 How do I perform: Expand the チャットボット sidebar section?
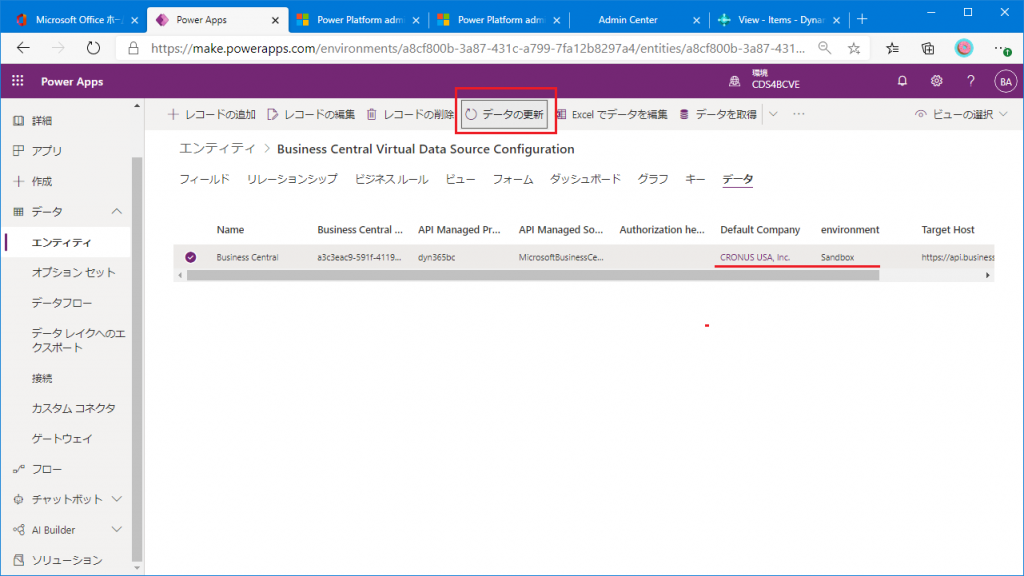pos(116,499)
